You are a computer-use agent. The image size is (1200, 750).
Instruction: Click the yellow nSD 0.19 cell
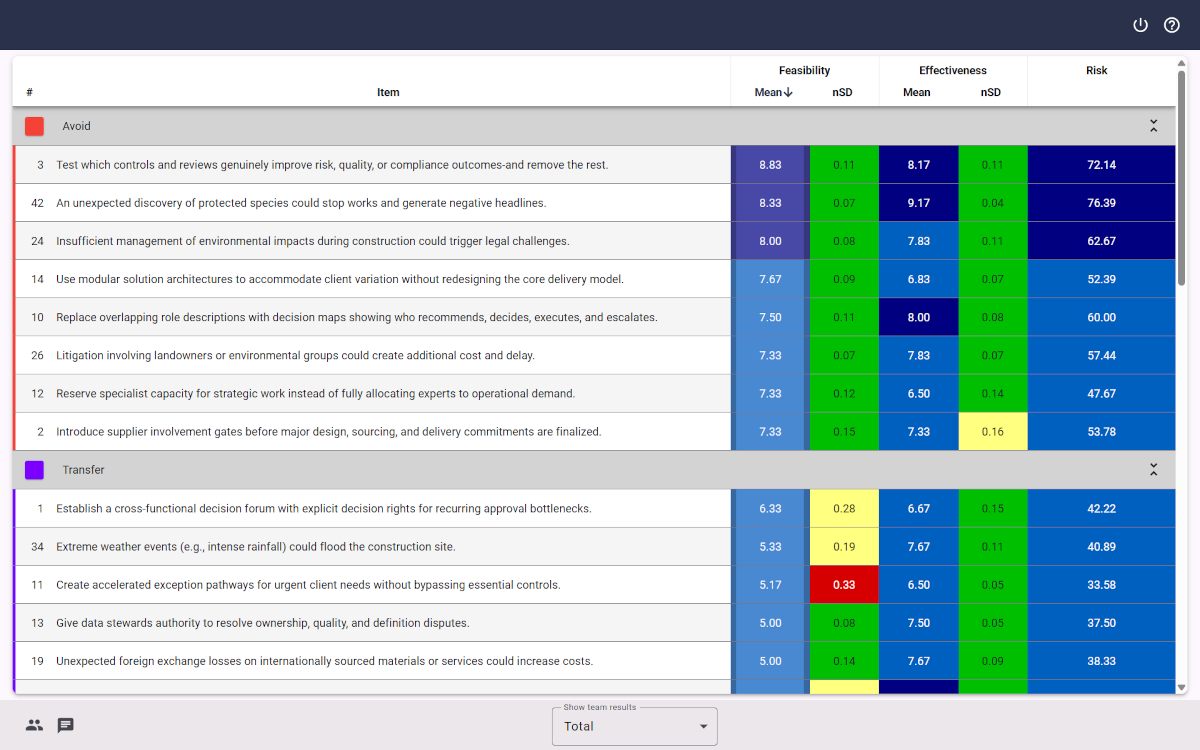[x=844, y=546]
